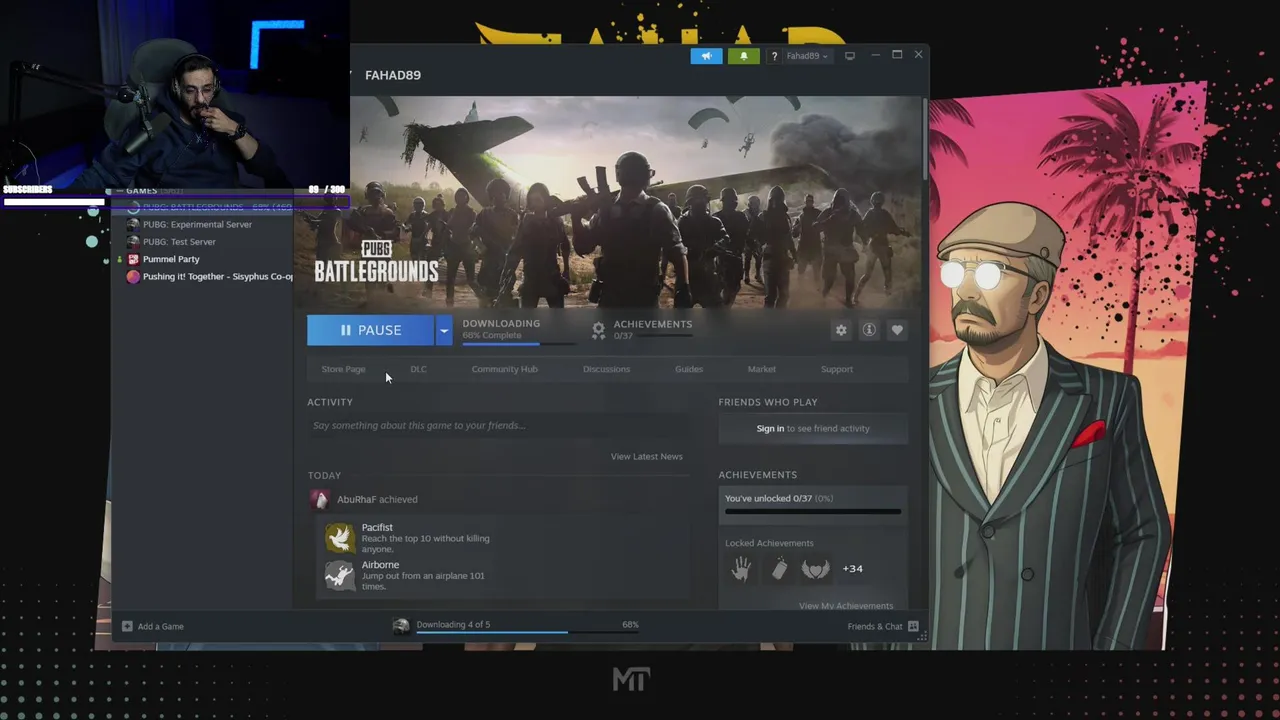The width and height of the screenshot is (1280, 720).
Task: Open the green notifications bell
Action: pyautogui.click(x=743, y=56)
